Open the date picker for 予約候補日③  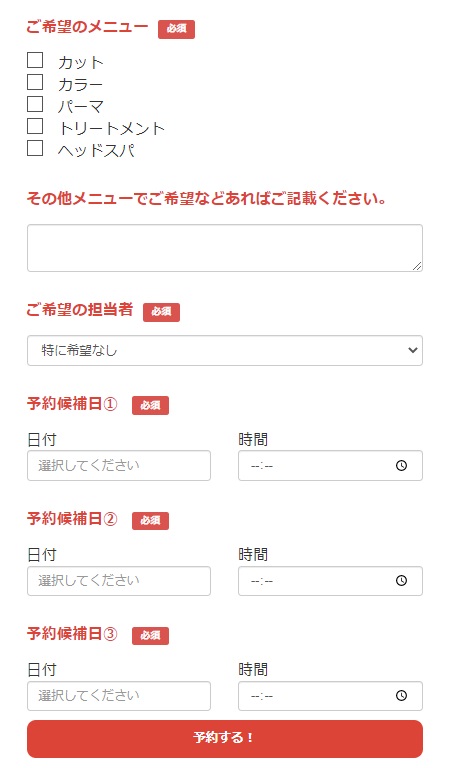click(119, 696)
